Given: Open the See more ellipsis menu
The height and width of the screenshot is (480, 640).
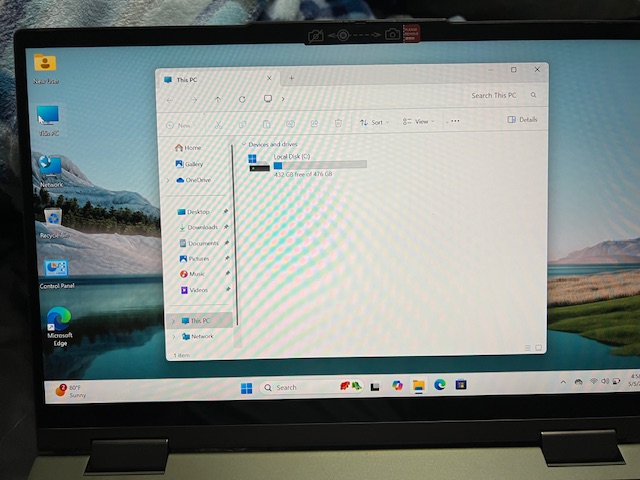Looking at the screenshot, I should pyautogui.click(x=455, y=121).
